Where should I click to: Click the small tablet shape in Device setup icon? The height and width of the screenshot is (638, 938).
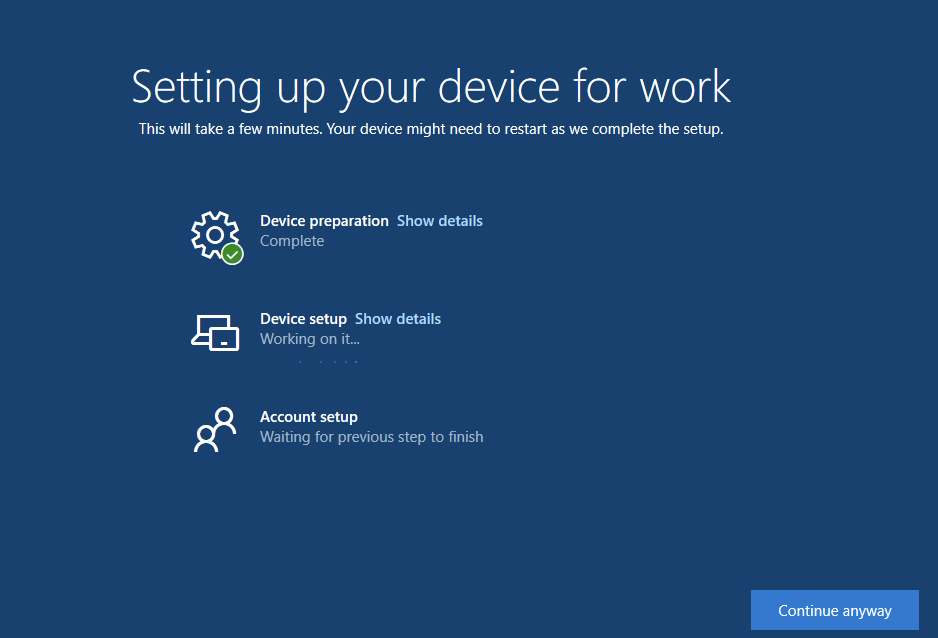pyautogui.click(x=226, y=339)
